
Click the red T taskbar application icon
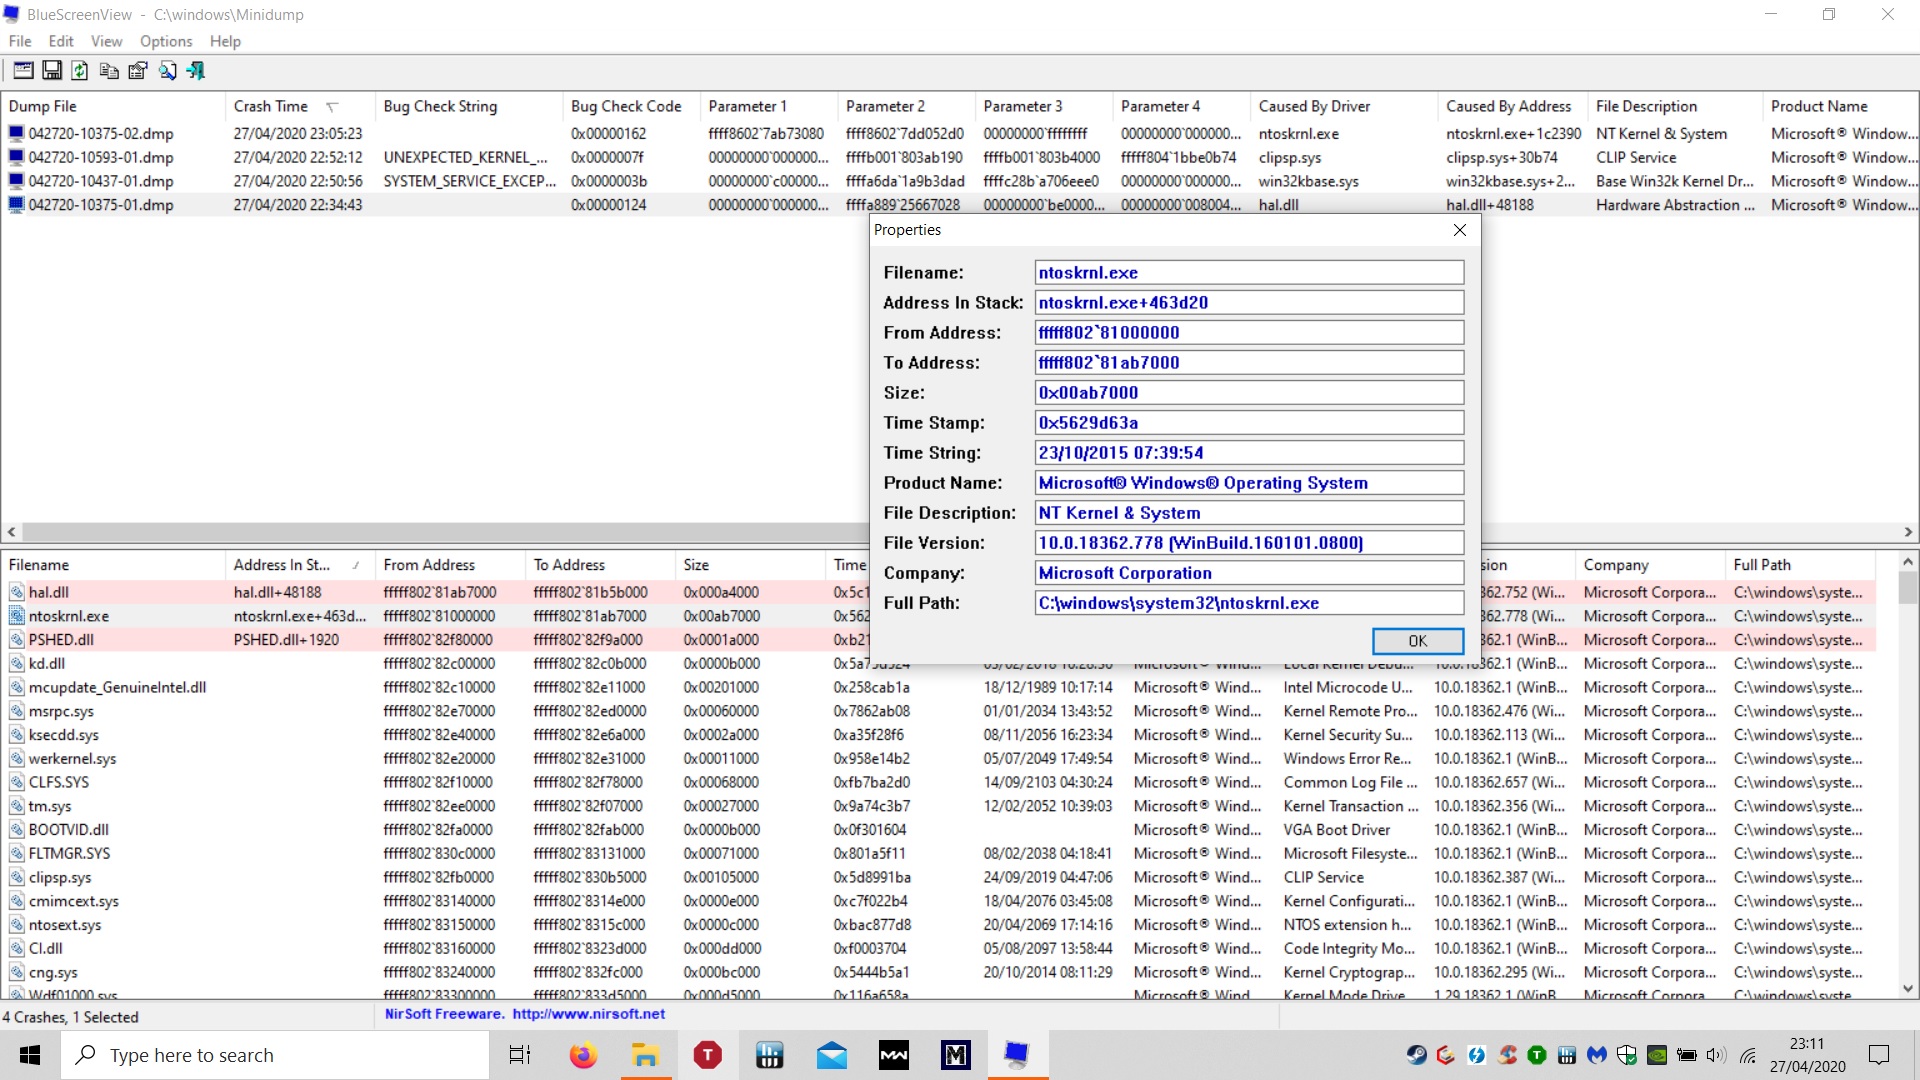pyautogui.click(x=708, y=1055)
